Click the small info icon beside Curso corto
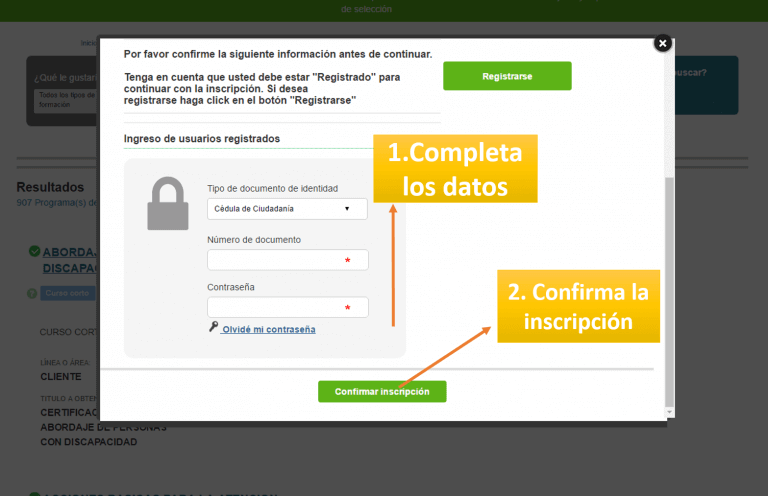The width and height of the screenshot is (768, 496). point(32,293)
